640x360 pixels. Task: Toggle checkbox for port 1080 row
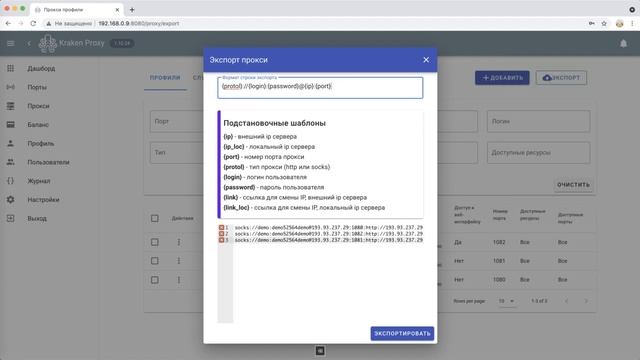pos(155,280)
